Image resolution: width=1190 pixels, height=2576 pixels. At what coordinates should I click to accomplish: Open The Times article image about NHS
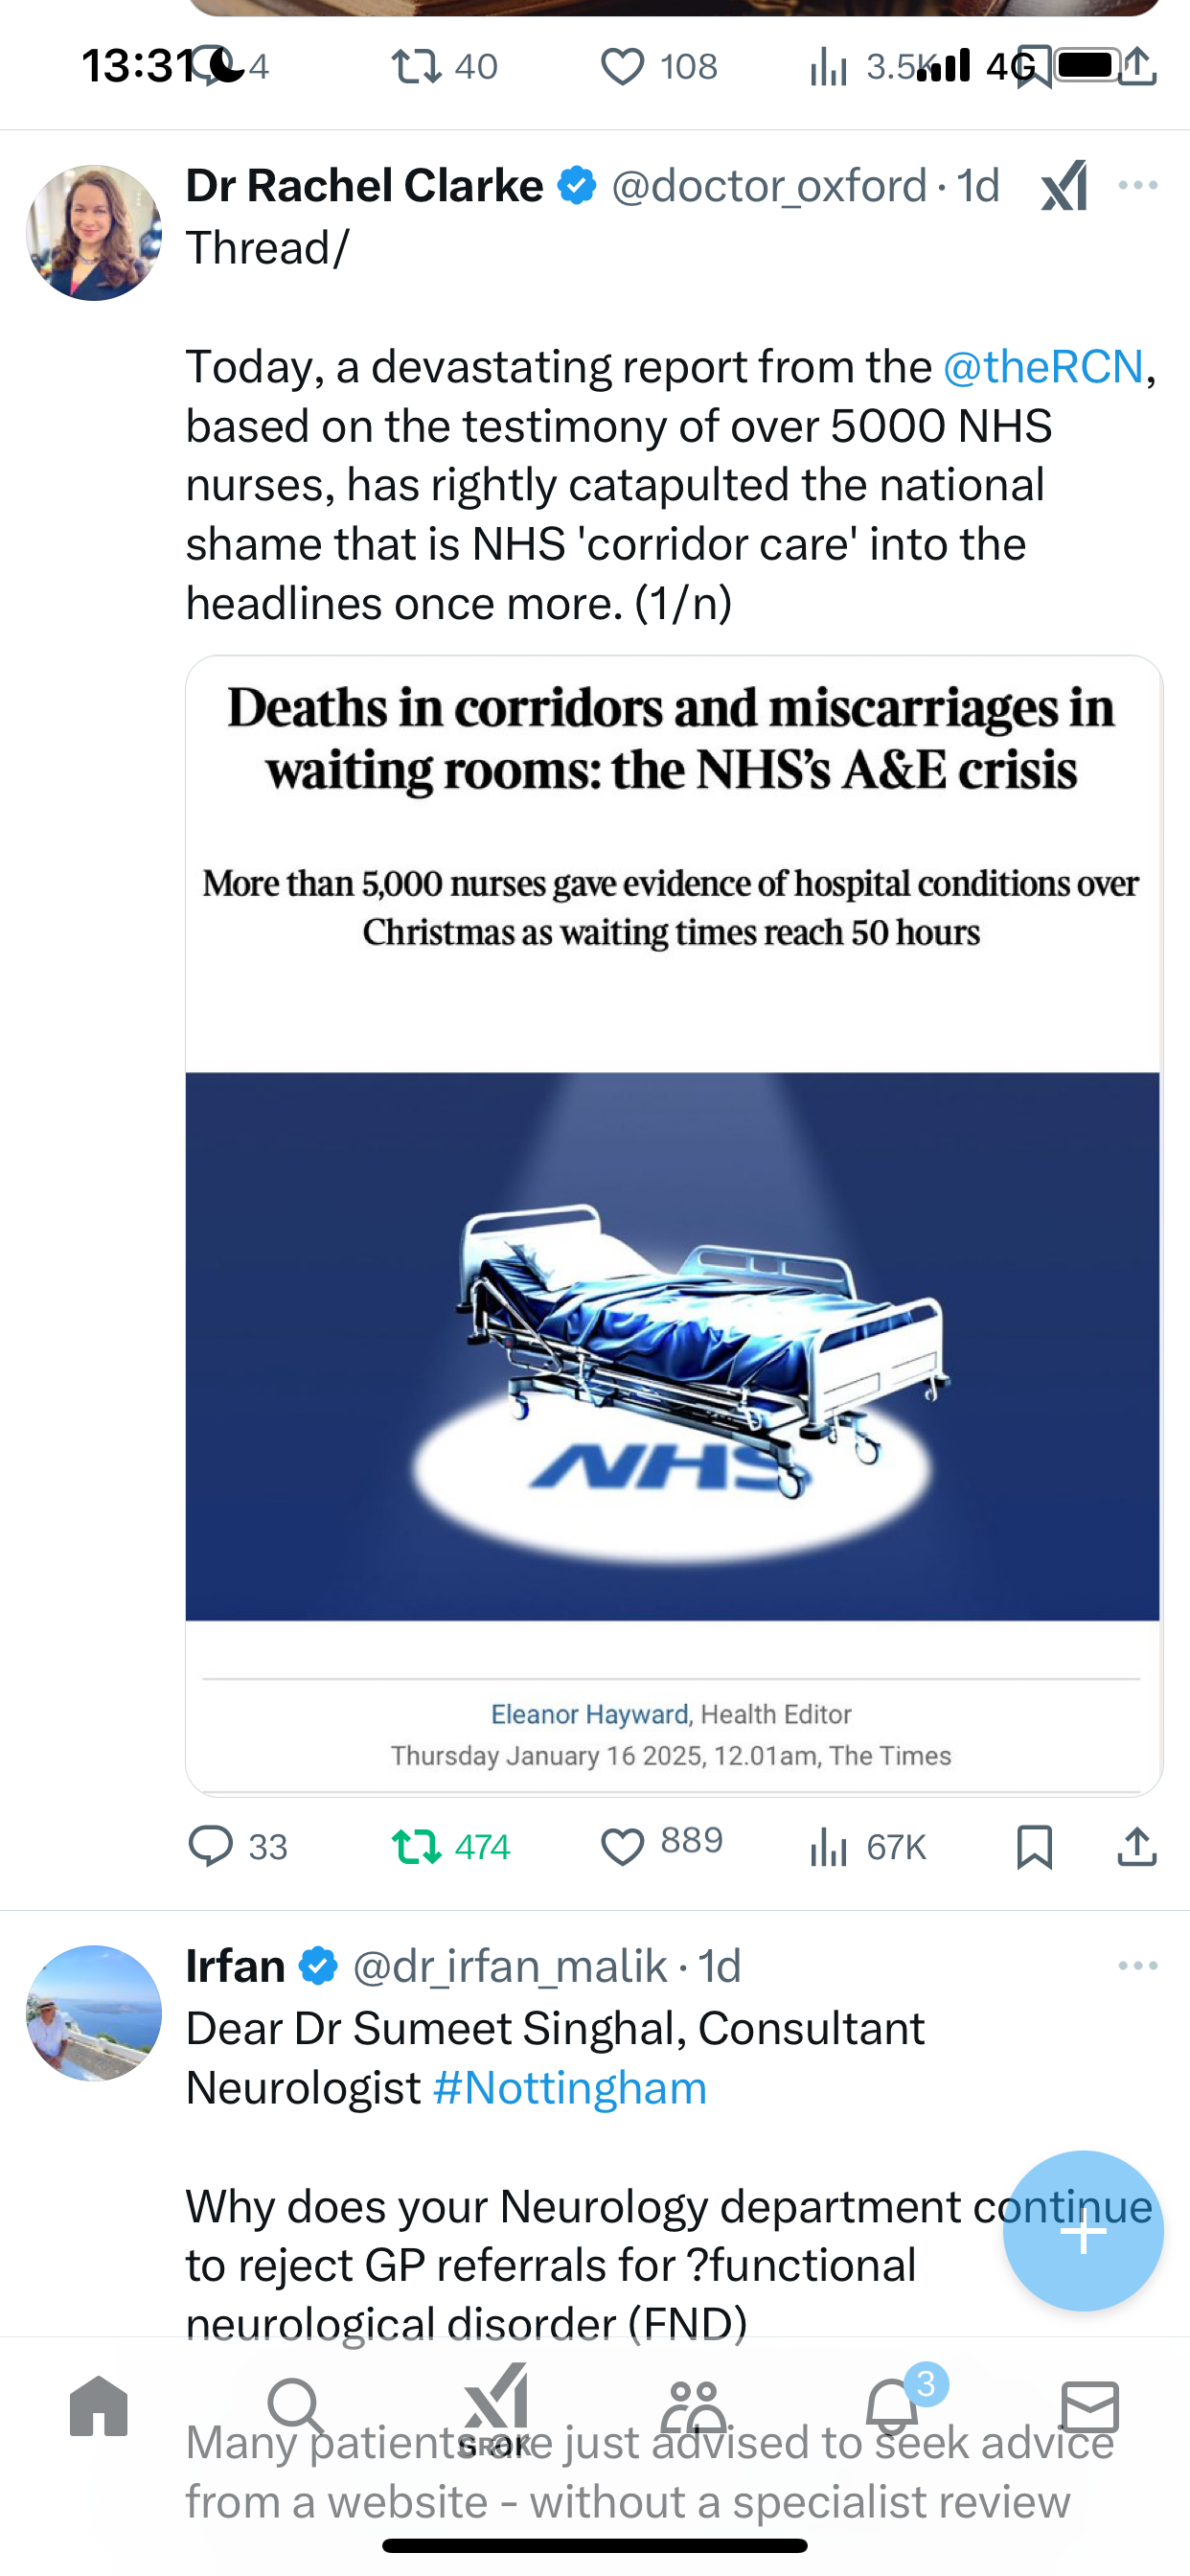673,1225
